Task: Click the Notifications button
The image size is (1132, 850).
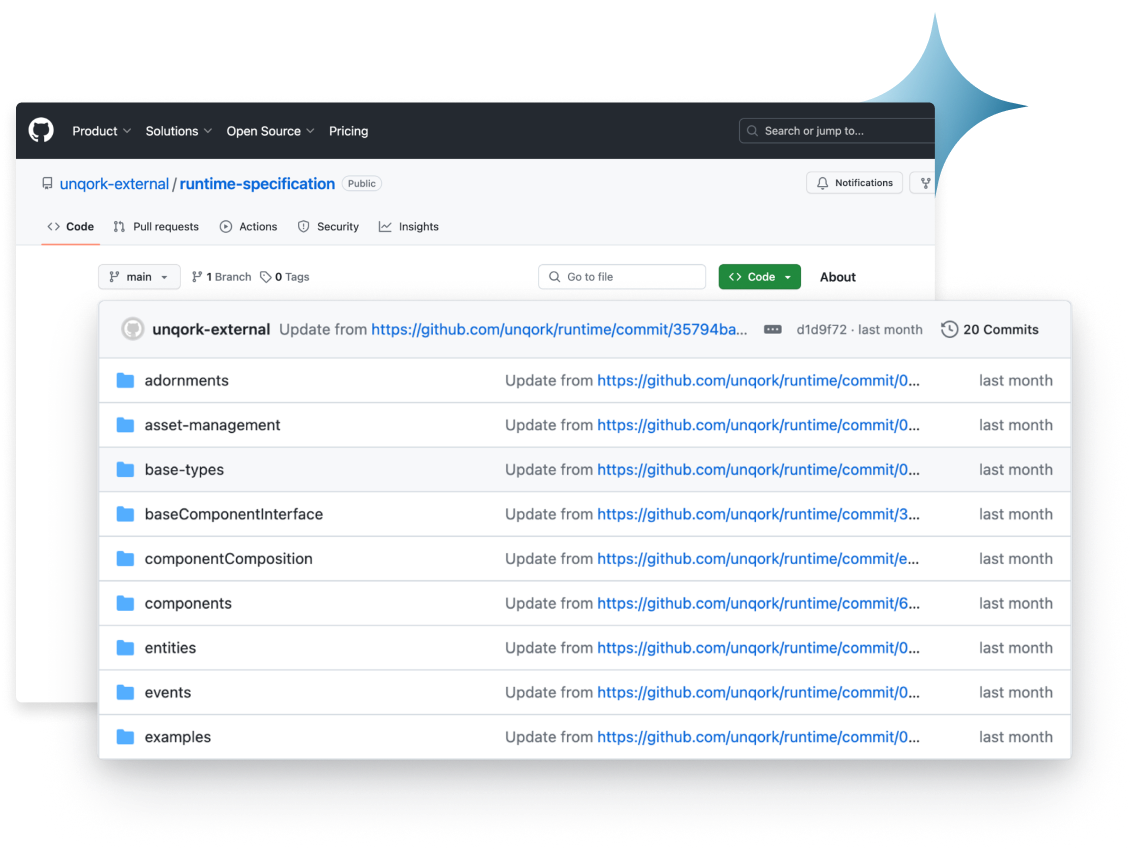Action: point(855,183)
